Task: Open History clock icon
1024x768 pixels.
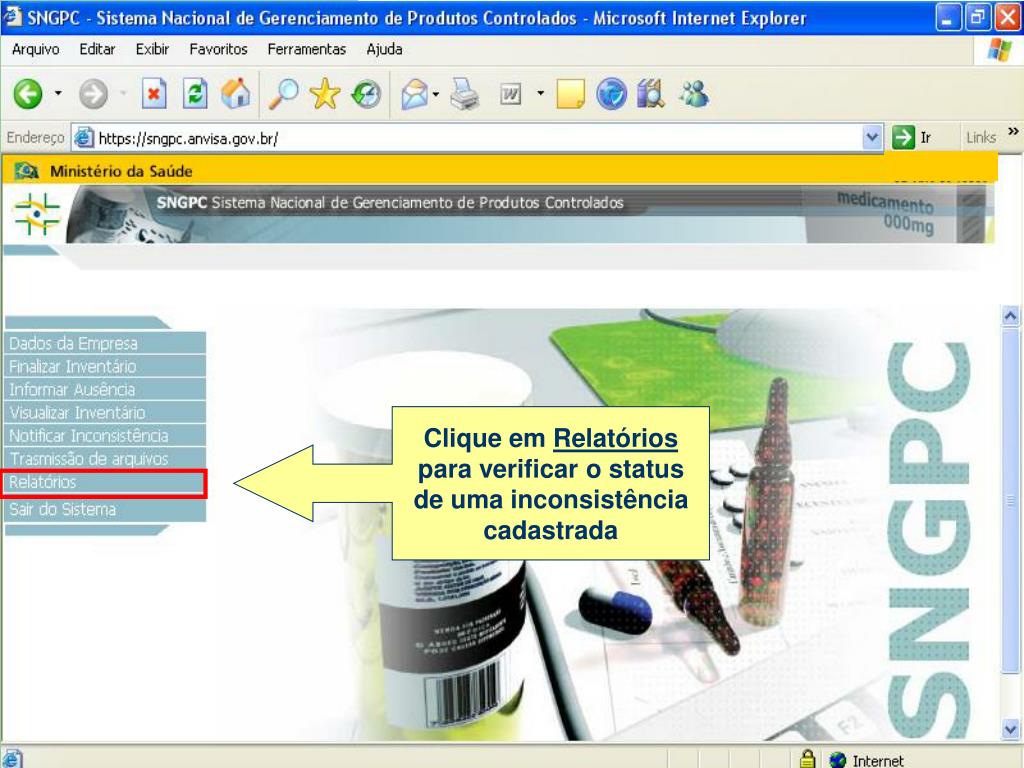Action: (x=366, y=94)
